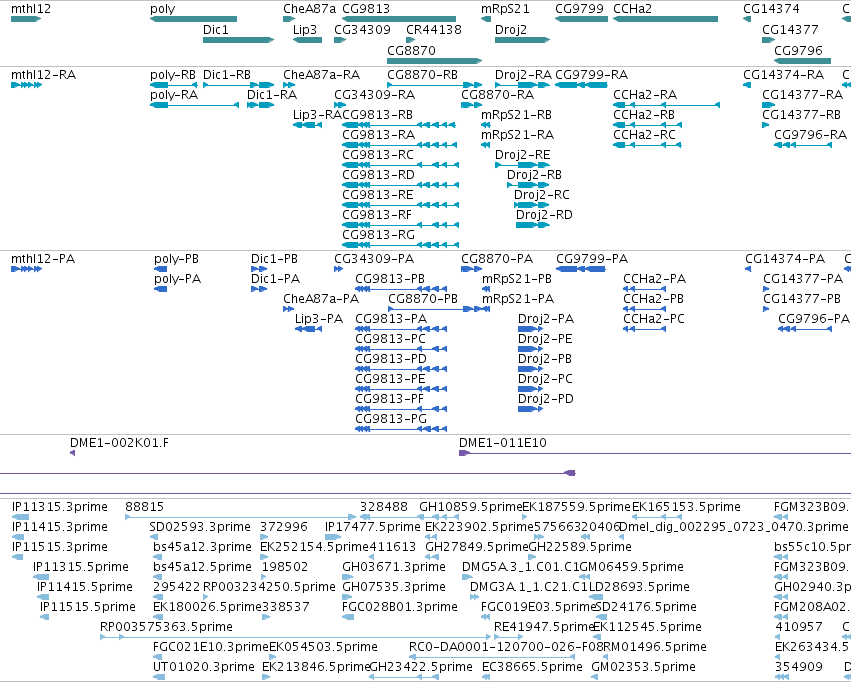Select the CheA87a-PA protein label
This screenshot has height=682, width=851.
[x=321, y=299]
